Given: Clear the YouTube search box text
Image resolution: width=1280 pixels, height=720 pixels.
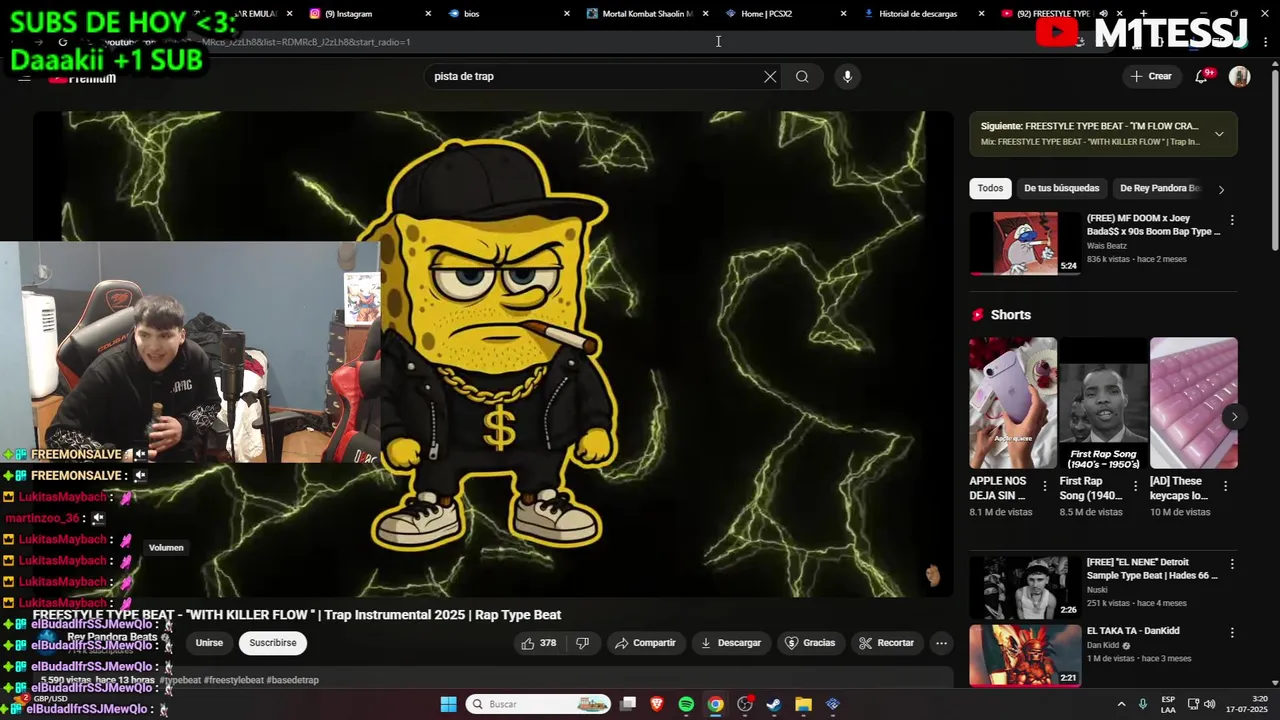Looking at the screenshot, I should tap(770, 77).
